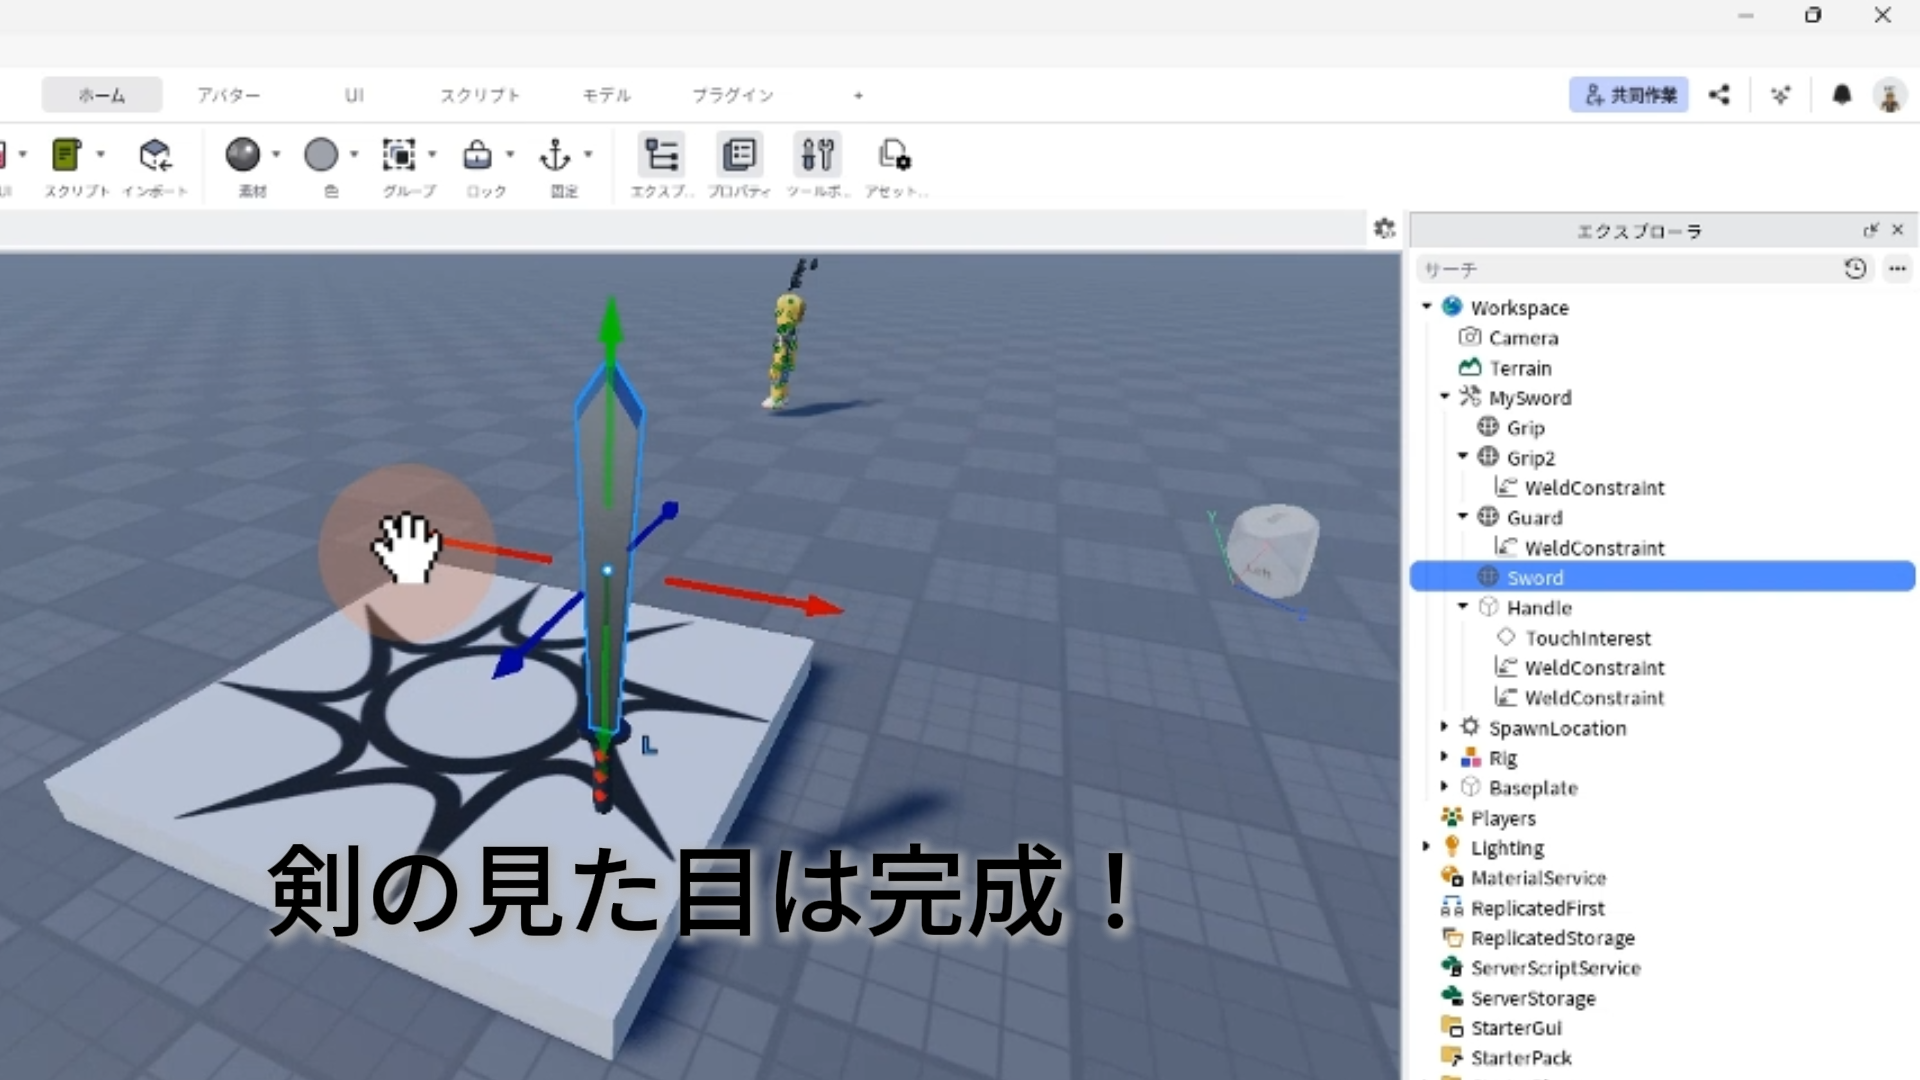
Task: Expand the SpawnLocation tree node
Action: point(1444,727)
